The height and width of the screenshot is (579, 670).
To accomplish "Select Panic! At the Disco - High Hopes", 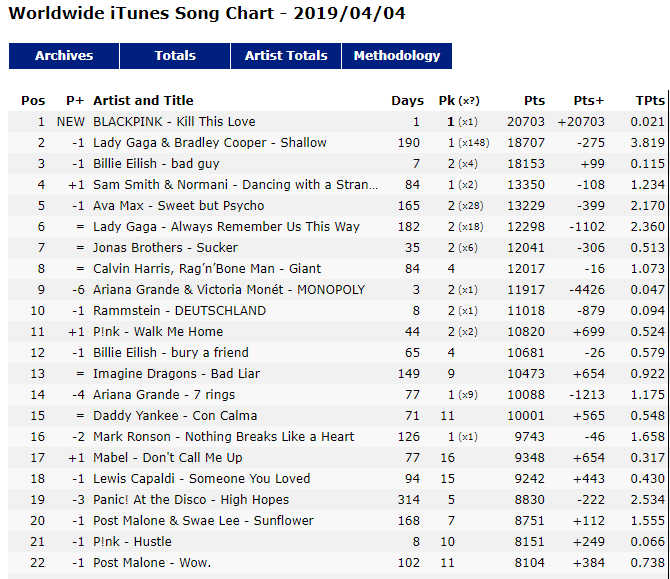I will click(191, 500).
